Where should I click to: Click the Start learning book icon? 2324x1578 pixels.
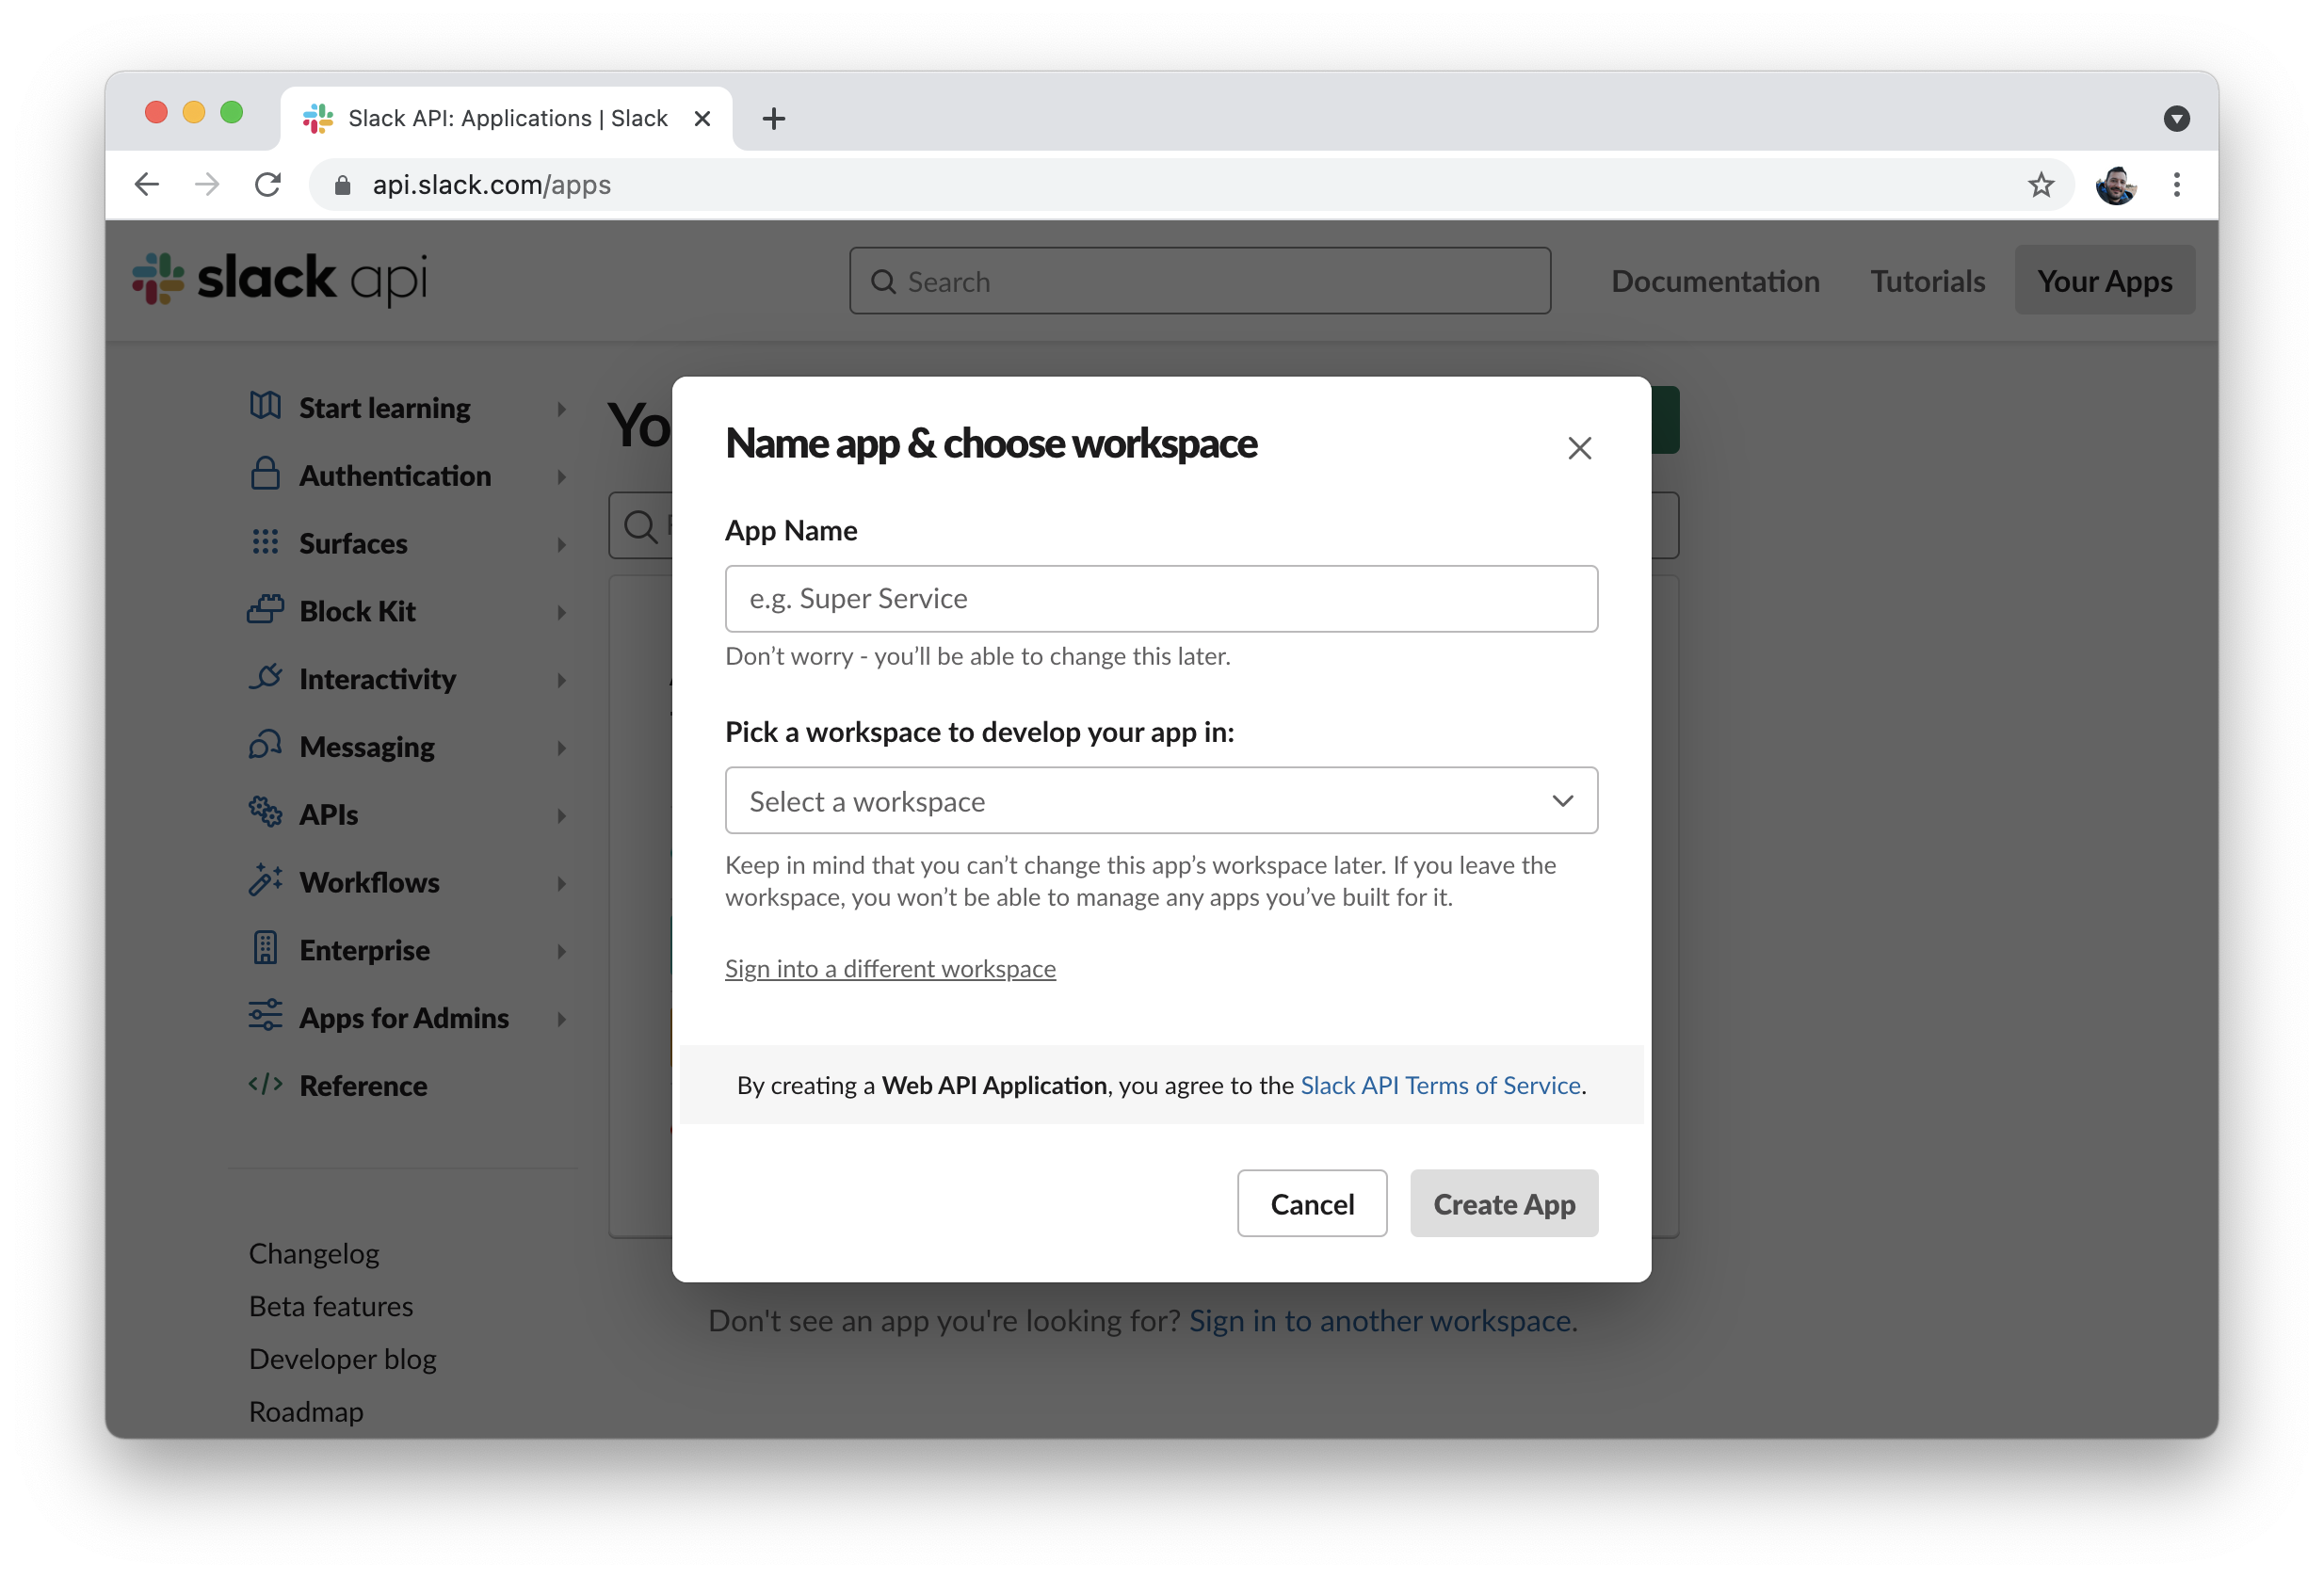coord(265,406)
